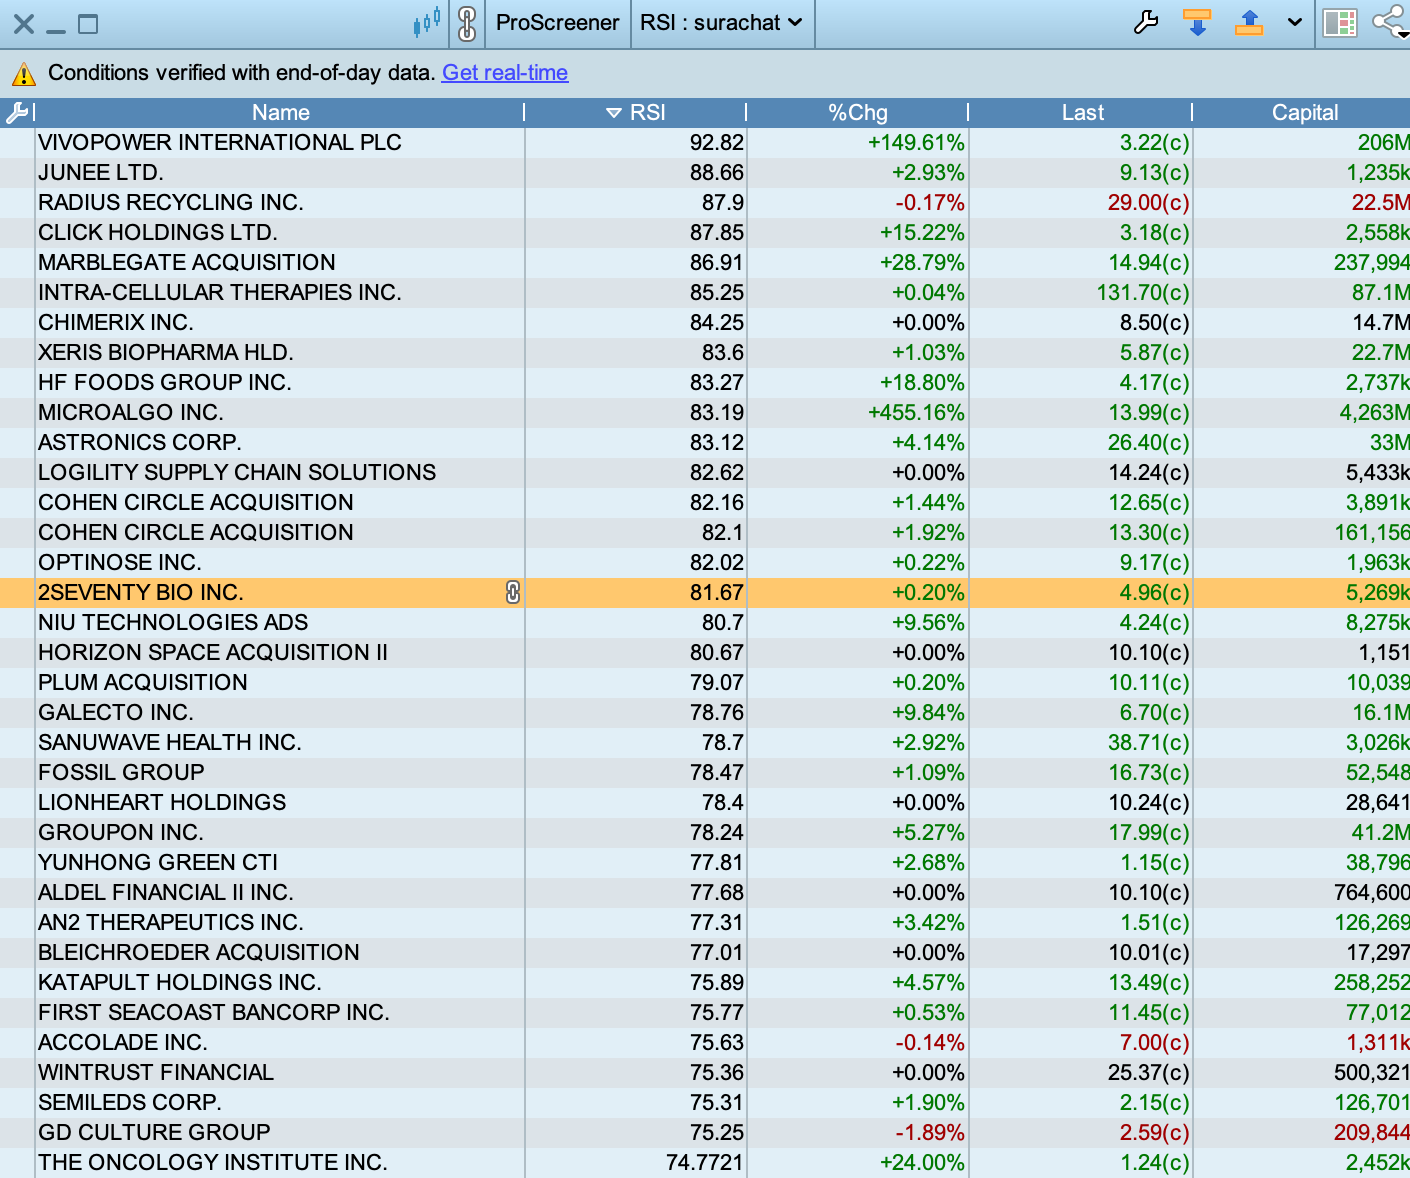Viewport: 1410px width, 1178px height.
Task: Select the VIVOPOWER INTERNATIONAL PLC row
Action: click(x=705, y=142)
